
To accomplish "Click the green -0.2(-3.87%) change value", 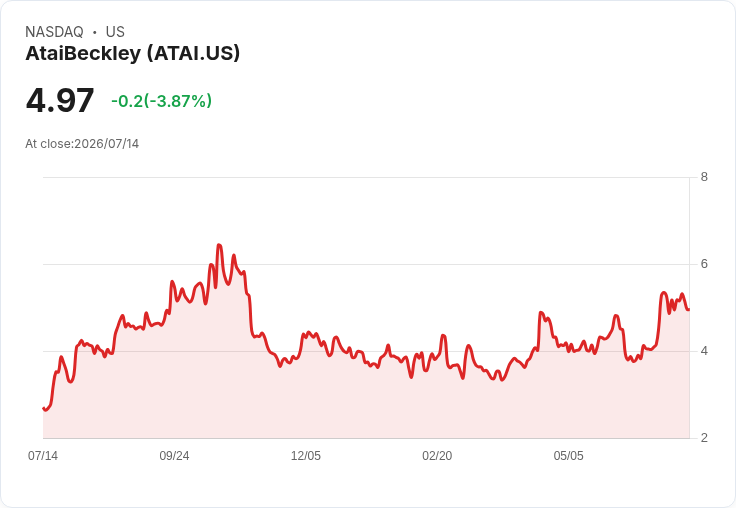I will (161, 101).
